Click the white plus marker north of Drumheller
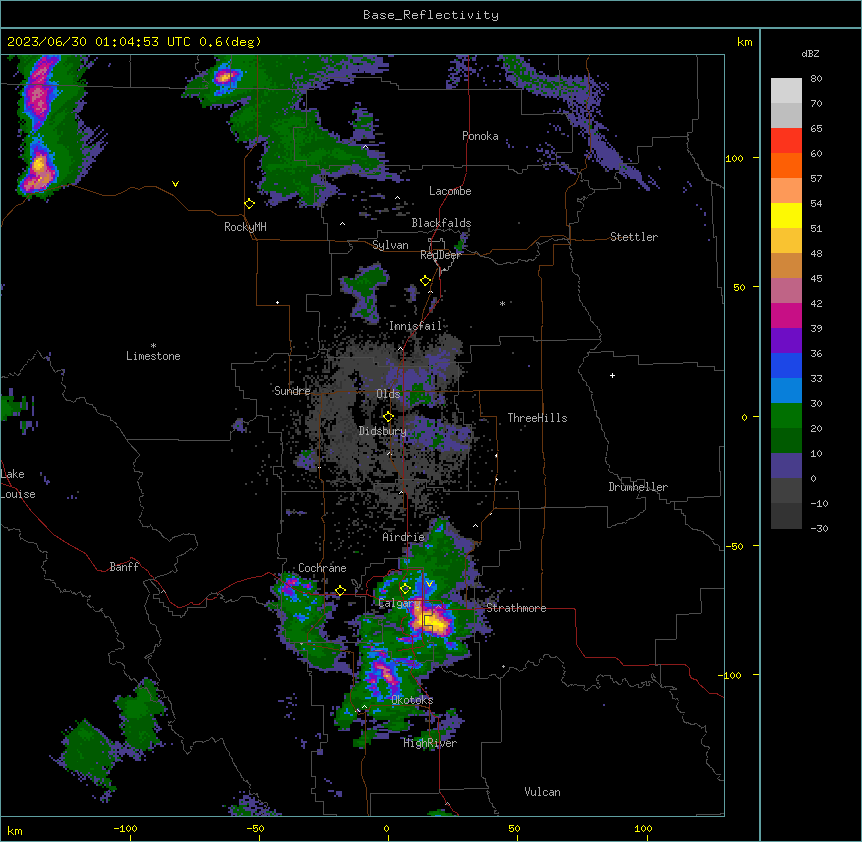Viewport: 862px width, 842px height. (x=612, y=375)
